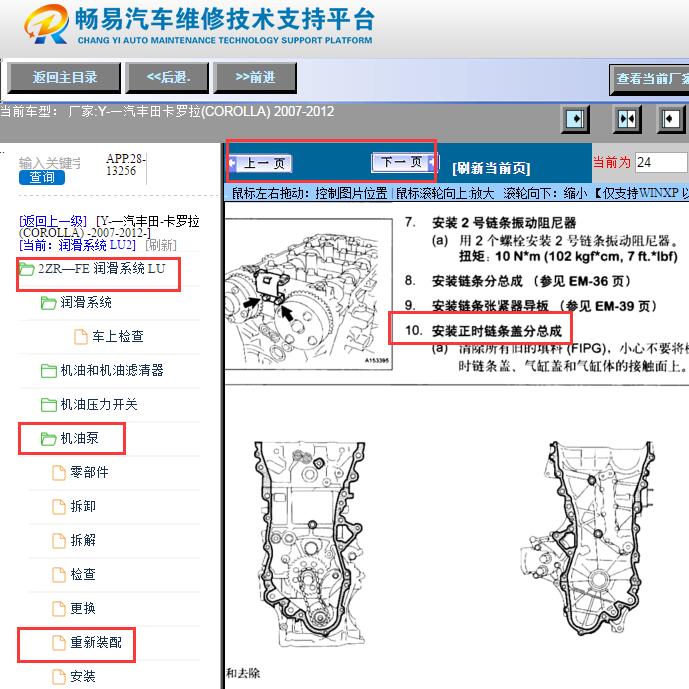Click the current page number field
The width and height of the screenshot is (689, 689).
(x=661, y=163)
